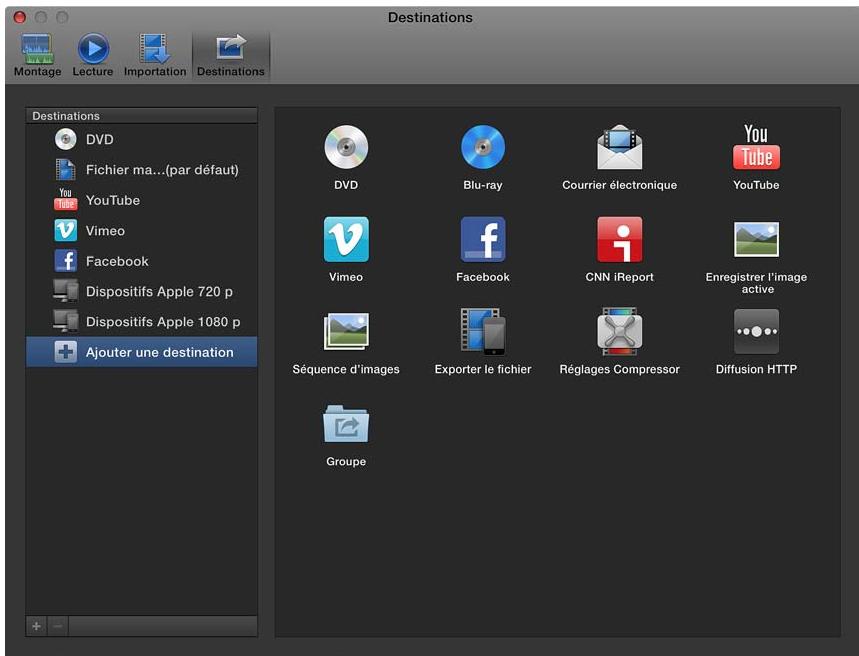
Task: Click the Vimeo icon in the grid
Action: tap(346, 239)
